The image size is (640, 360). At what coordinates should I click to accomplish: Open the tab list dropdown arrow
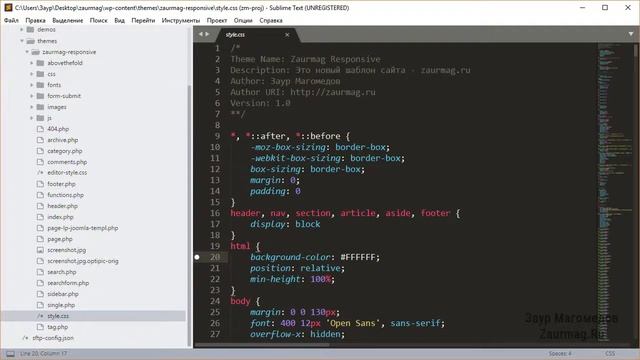631,34
